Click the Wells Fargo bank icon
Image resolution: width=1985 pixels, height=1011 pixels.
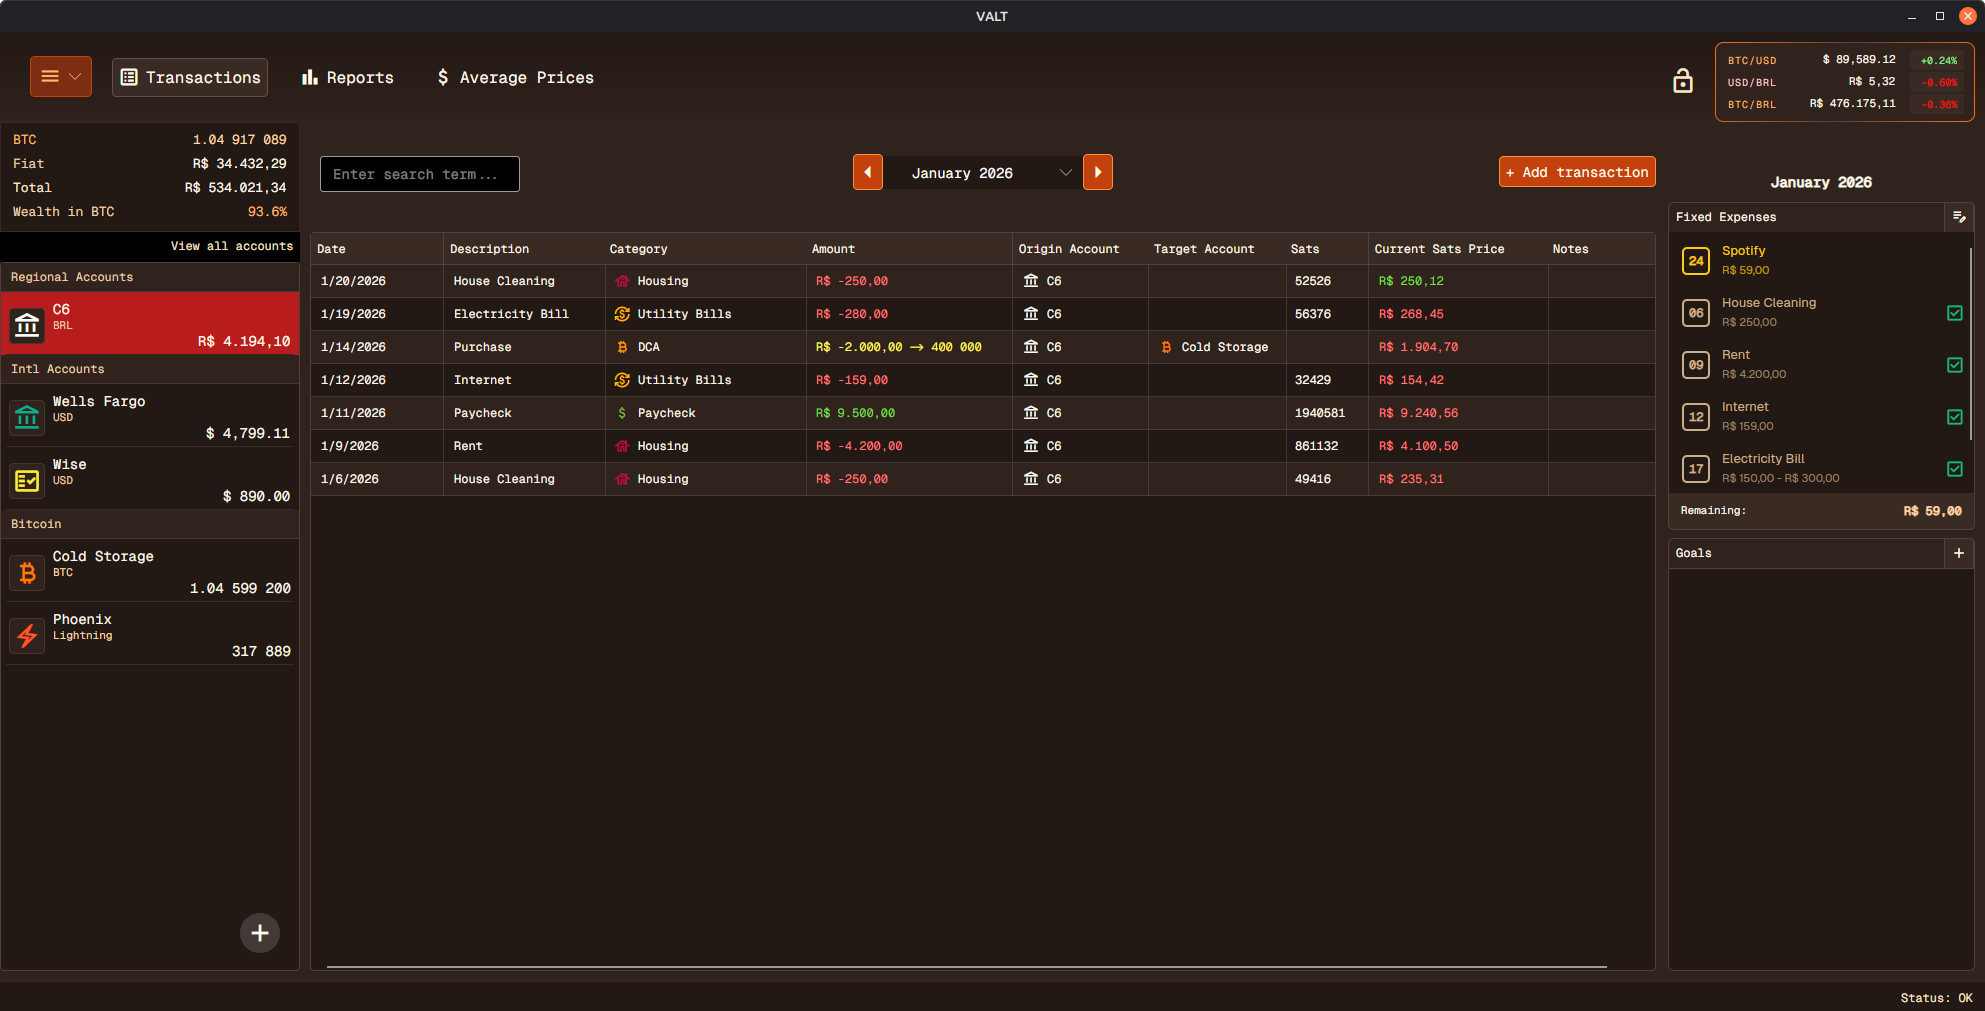click(27, 417)
